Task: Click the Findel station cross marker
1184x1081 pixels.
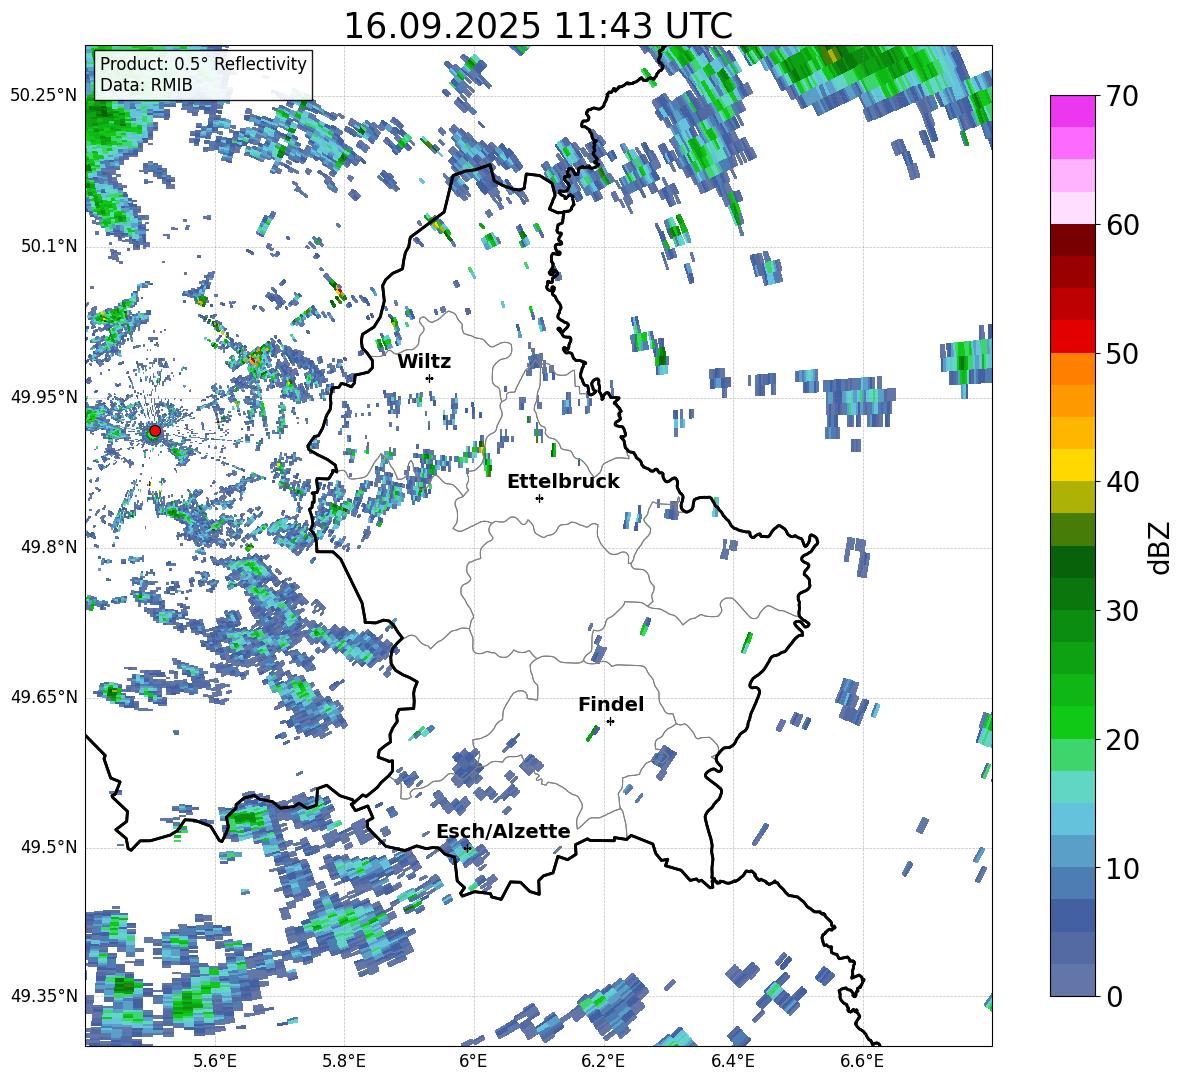Action: [x=610, y=722]
